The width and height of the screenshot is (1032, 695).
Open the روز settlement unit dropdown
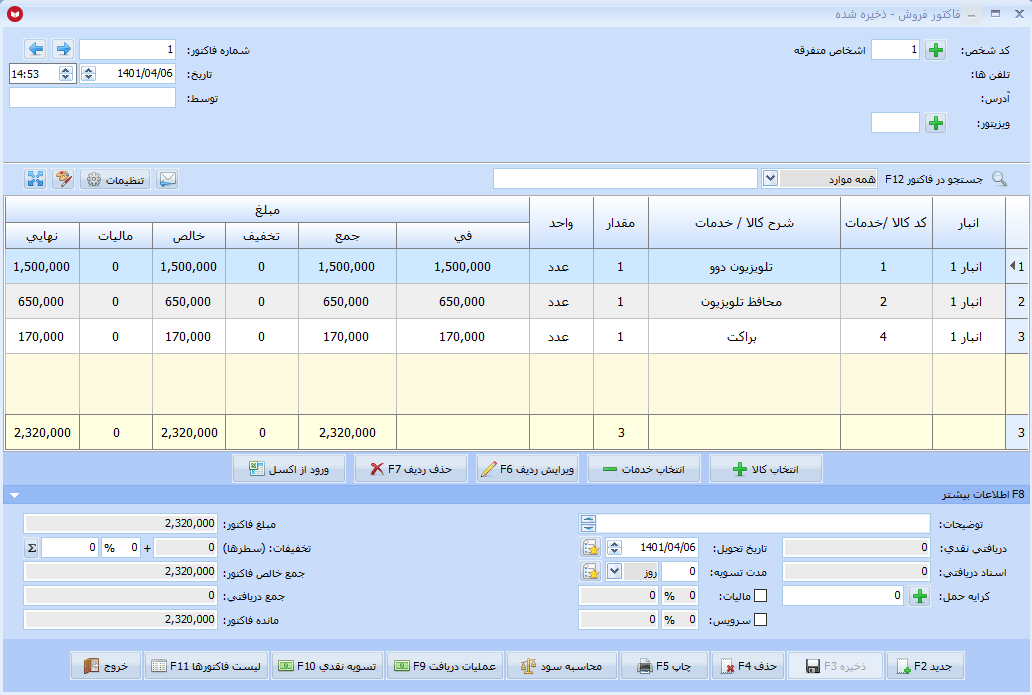pos(614,571)
